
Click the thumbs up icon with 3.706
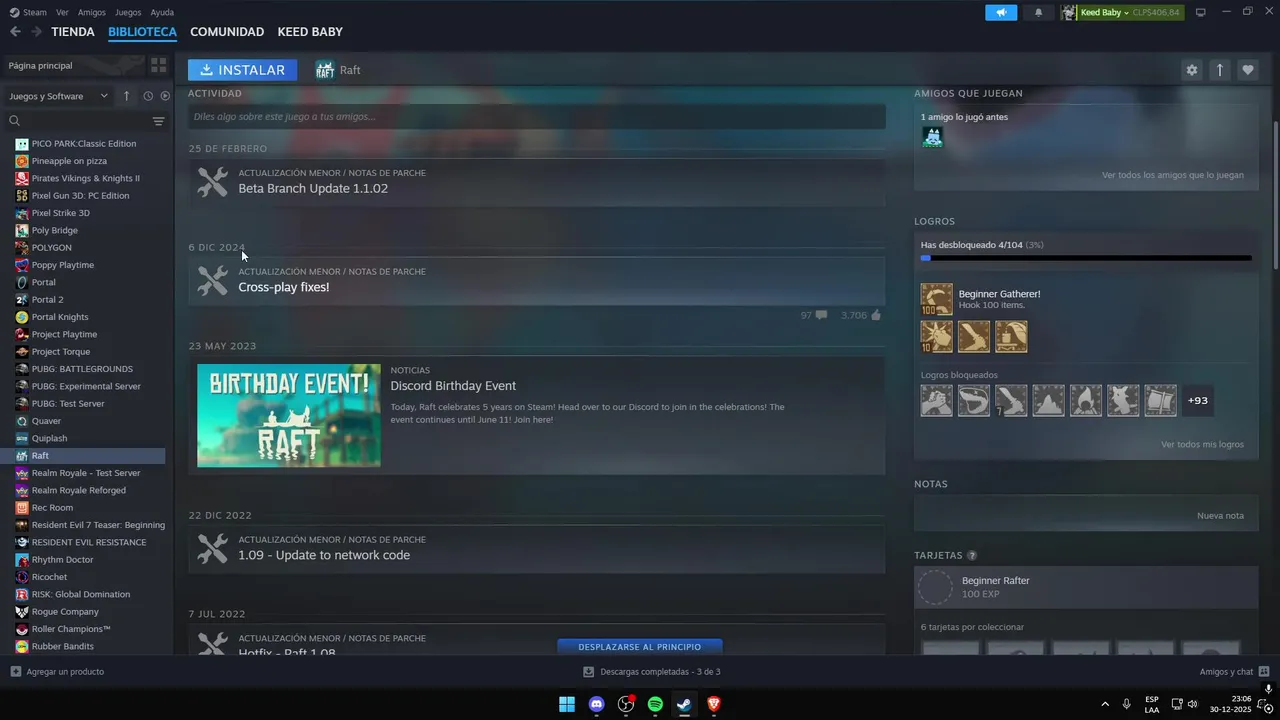(x=876, y=315)
